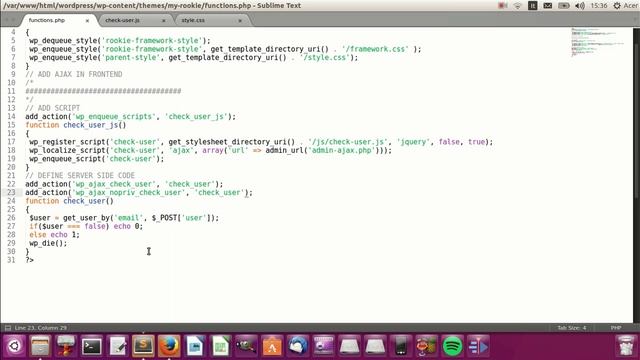This screenshot has width=640, height=360.
Task: Close the functions.php tab
Action: pyautogui.click(x=87, y=20)
